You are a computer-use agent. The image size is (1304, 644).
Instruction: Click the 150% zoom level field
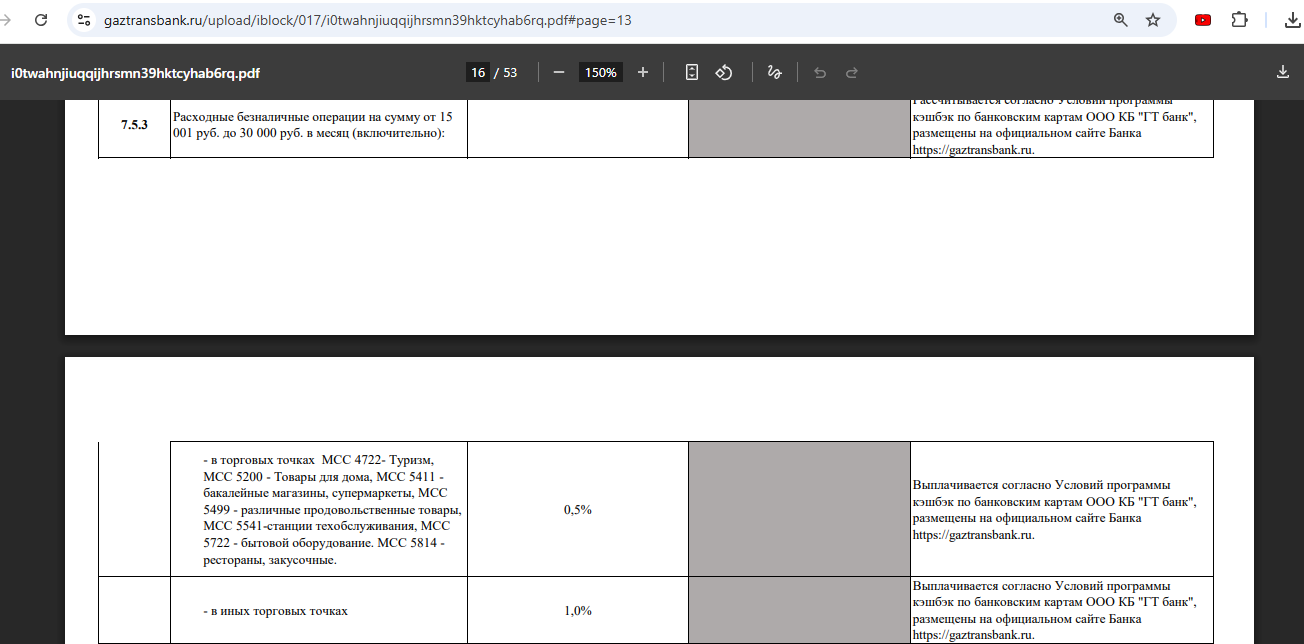pos(601,72)
